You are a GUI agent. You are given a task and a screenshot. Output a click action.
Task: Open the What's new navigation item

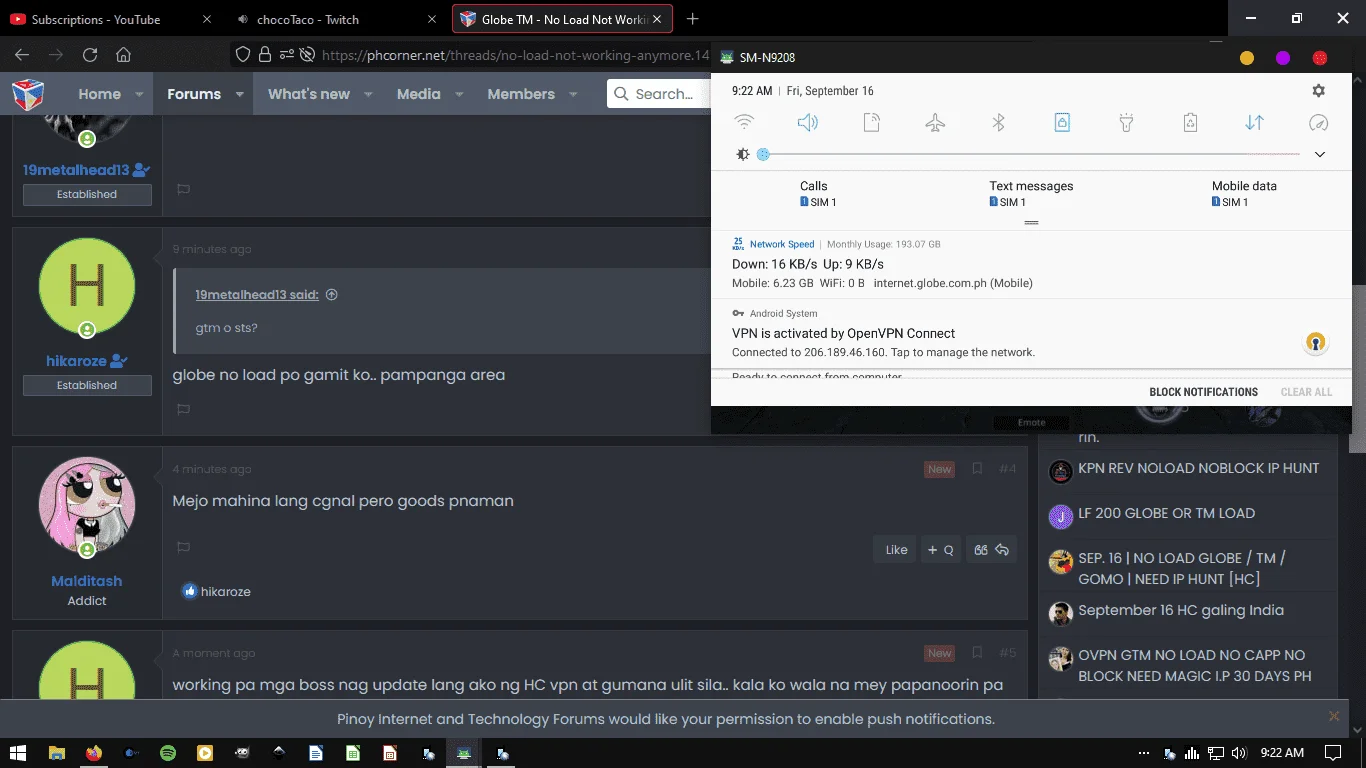tap(309, 94)
